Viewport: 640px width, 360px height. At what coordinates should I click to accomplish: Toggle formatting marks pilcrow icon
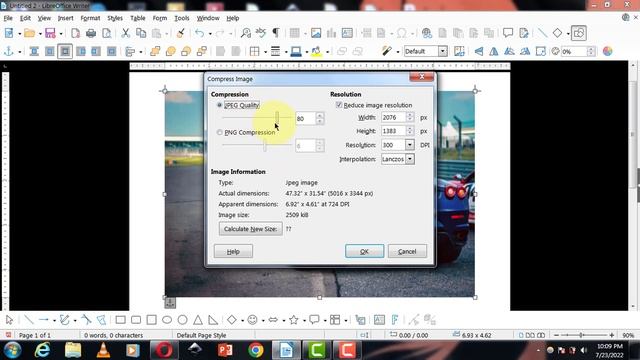276,33
